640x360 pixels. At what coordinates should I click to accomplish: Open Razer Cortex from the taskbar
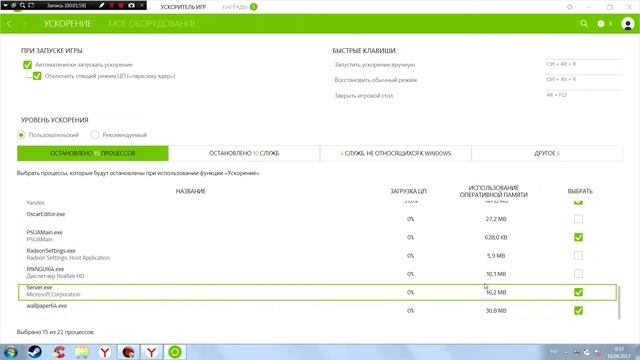pos(175,352)
